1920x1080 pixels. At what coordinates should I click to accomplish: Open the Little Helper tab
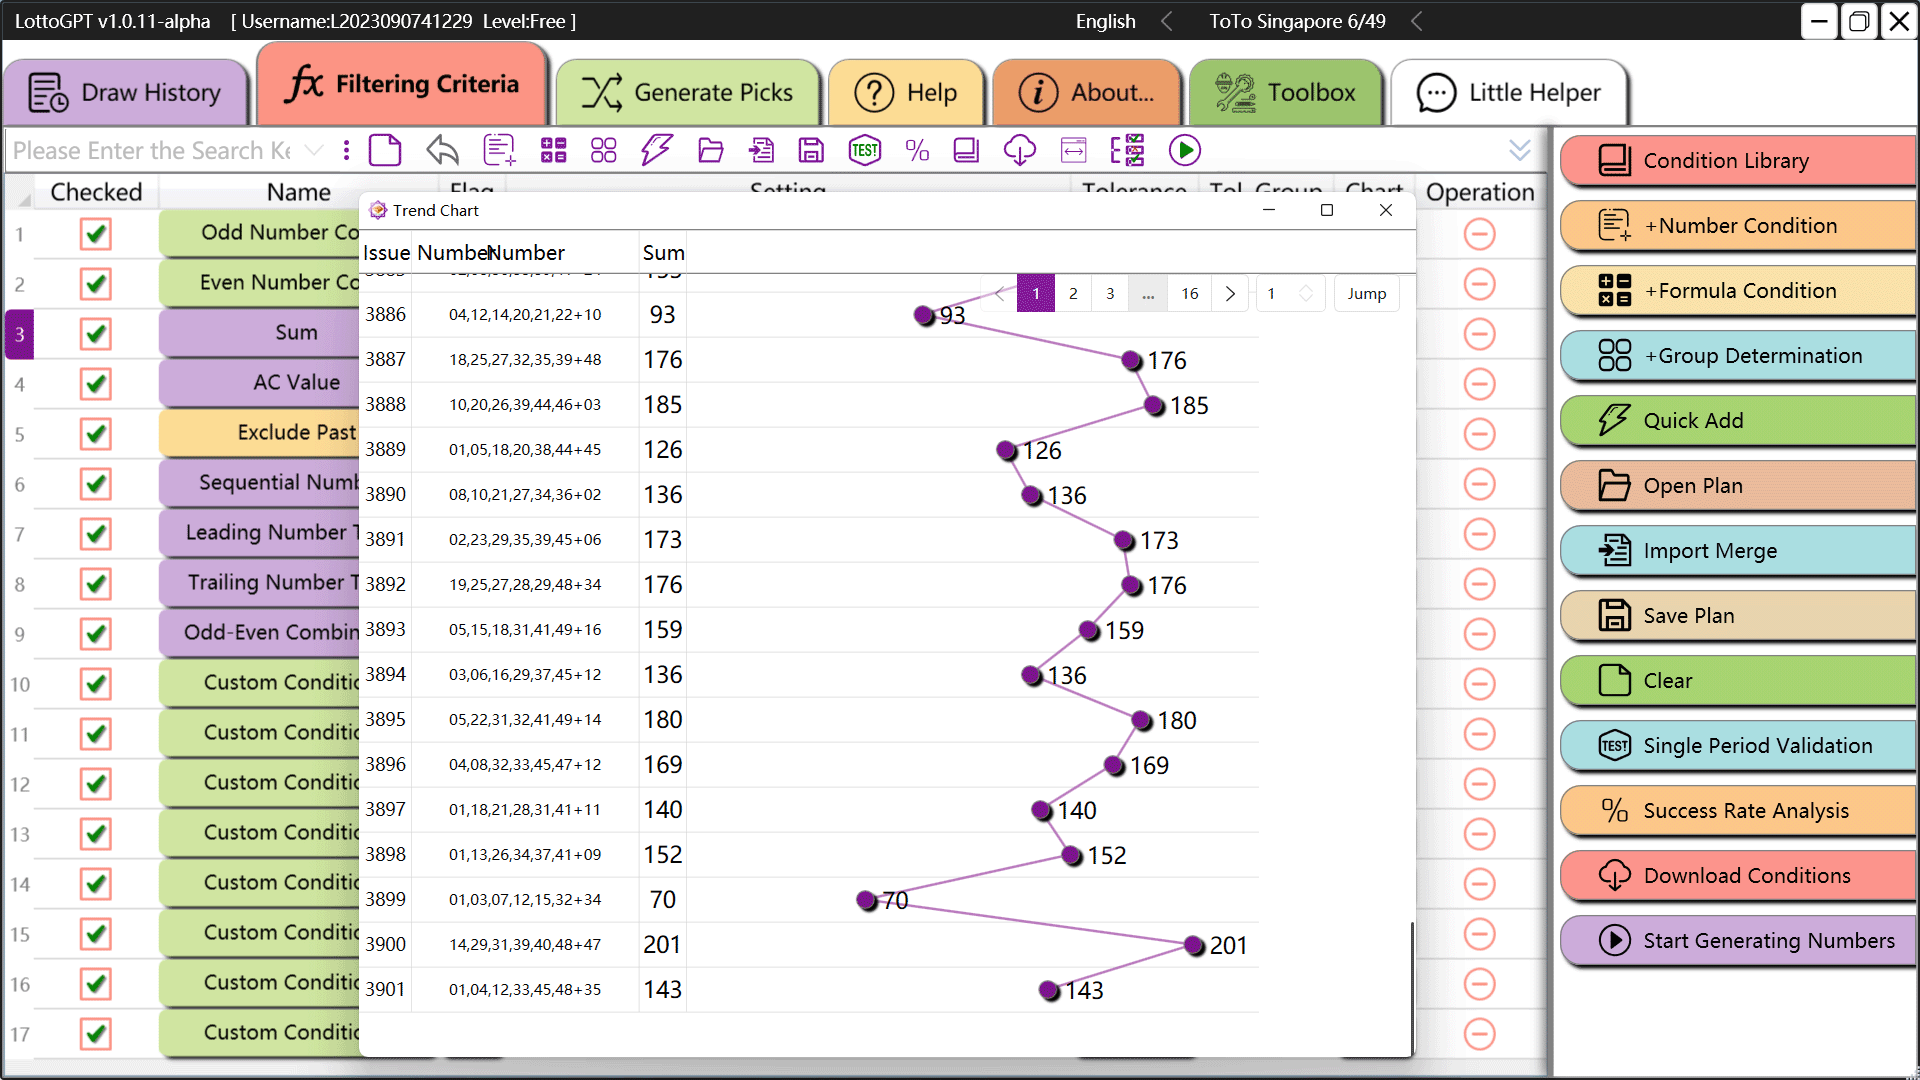pyautogui.click(x=1509, y=93)
